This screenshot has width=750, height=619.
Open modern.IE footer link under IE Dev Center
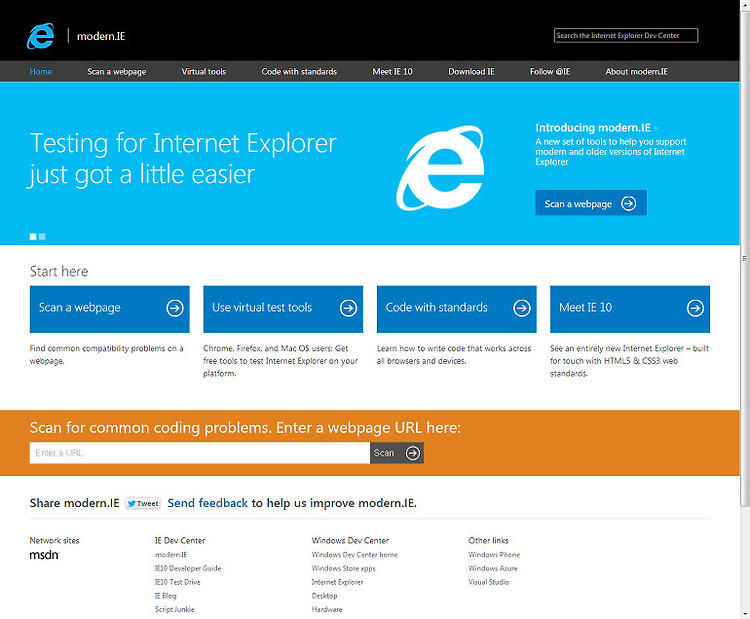coord(171,554)
